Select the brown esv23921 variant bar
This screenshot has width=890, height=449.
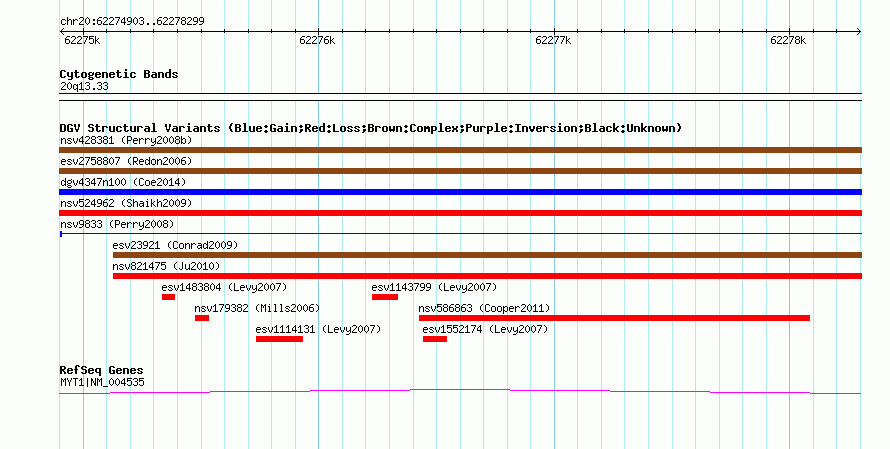pos(487,255)
